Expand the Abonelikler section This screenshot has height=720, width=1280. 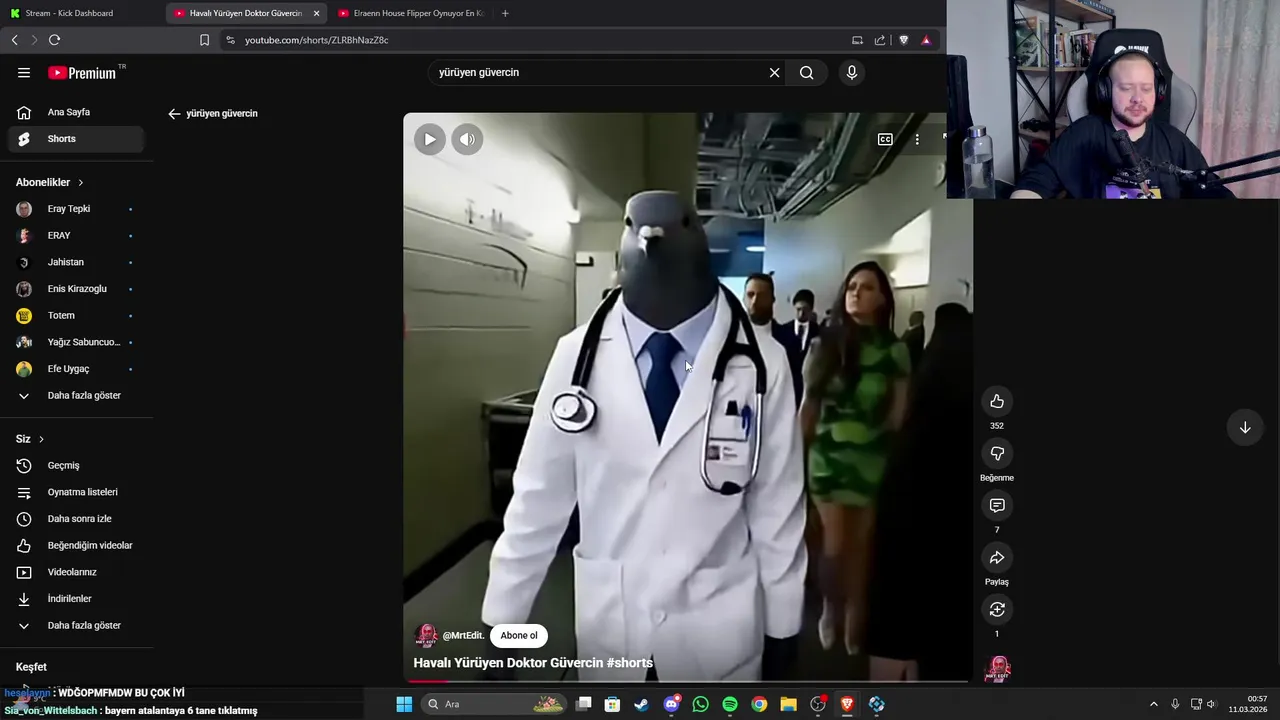click(50, 183)
